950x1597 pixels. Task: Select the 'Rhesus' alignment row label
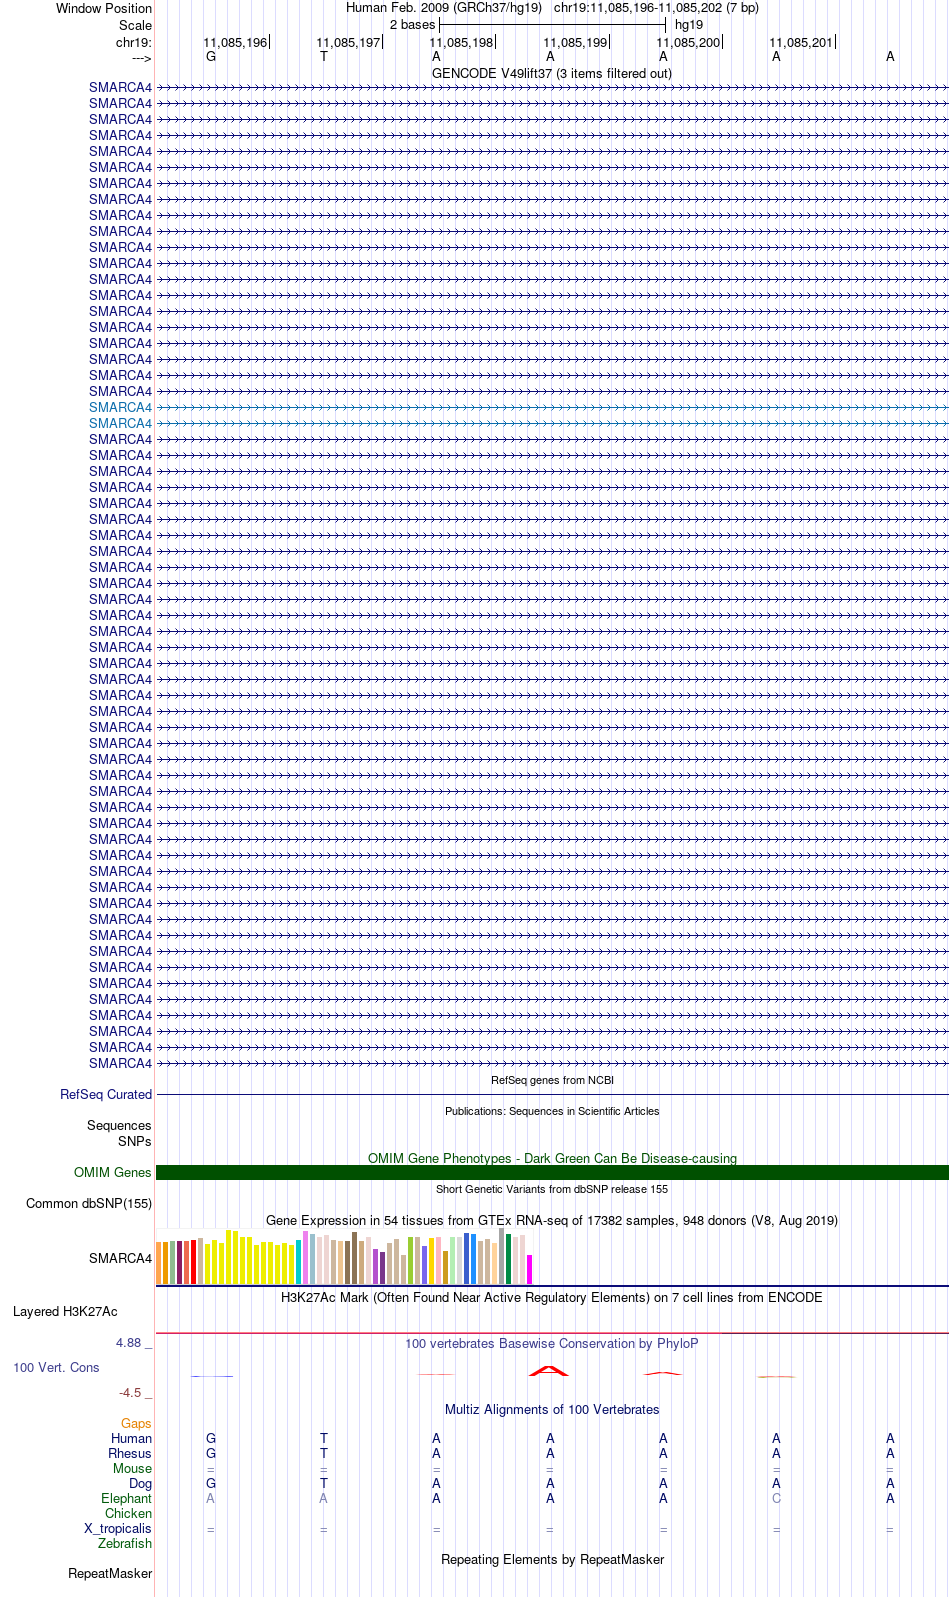130,1454
